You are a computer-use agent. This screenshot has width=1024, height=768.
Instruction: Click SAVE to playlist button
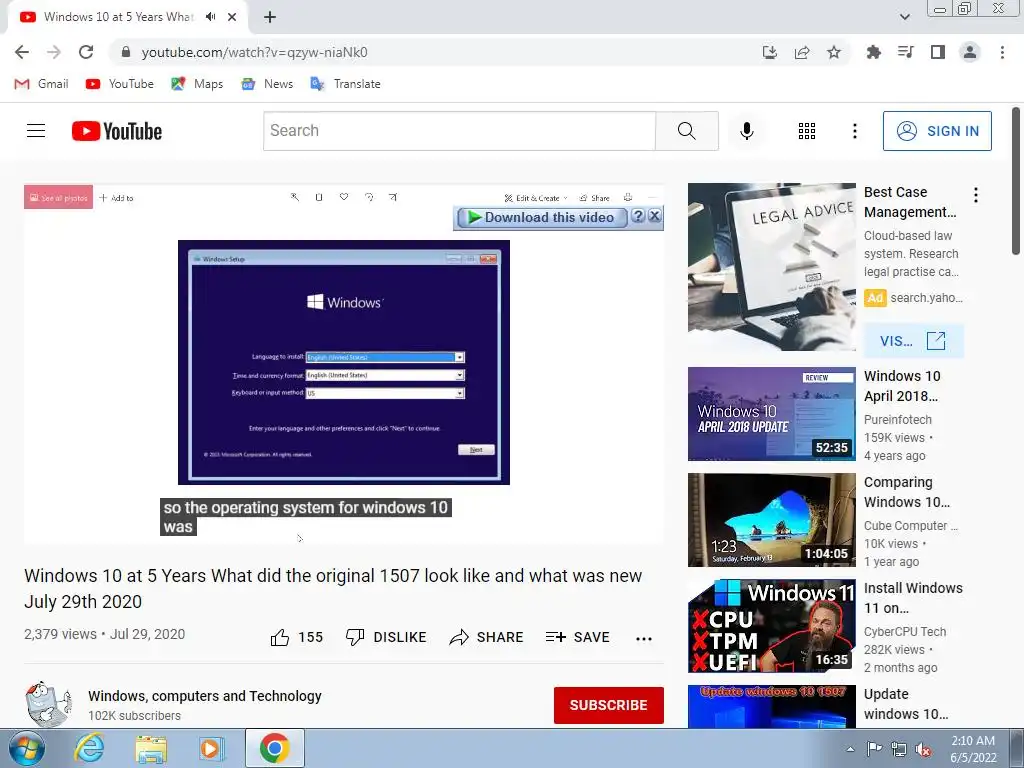coord(578,637)
